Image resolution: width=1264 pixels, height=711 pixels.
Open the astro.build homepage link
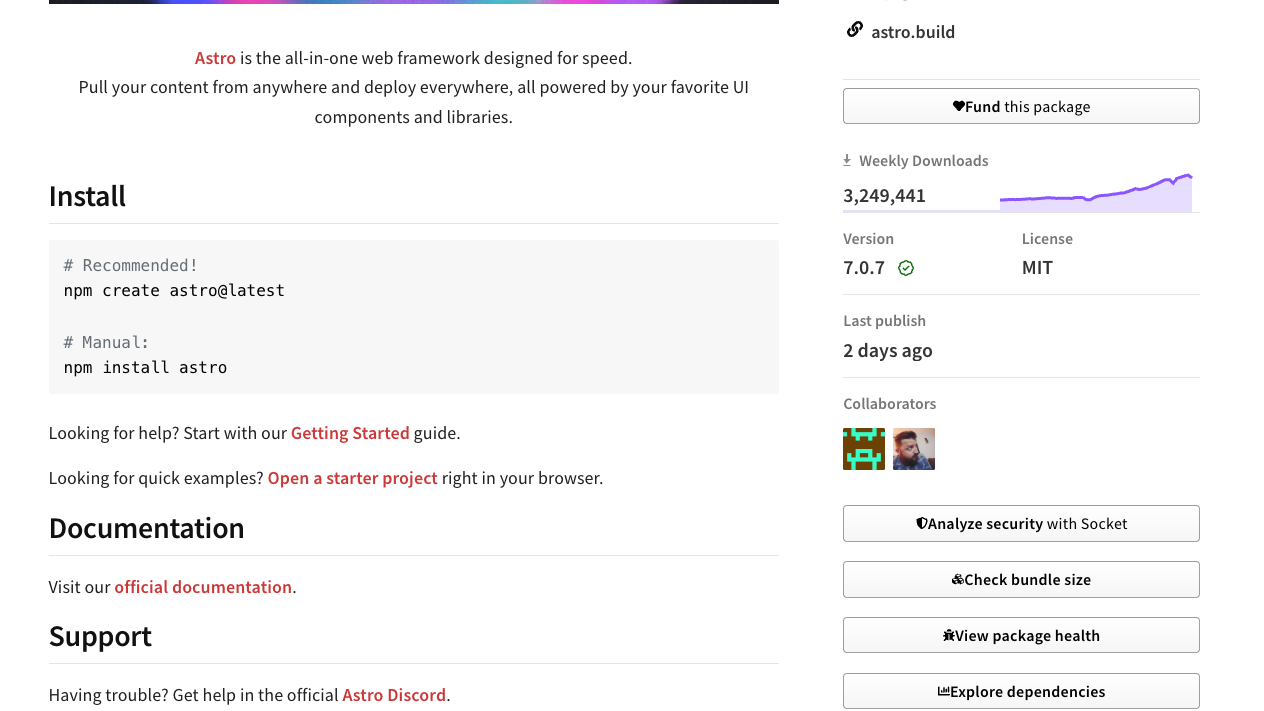913,32
